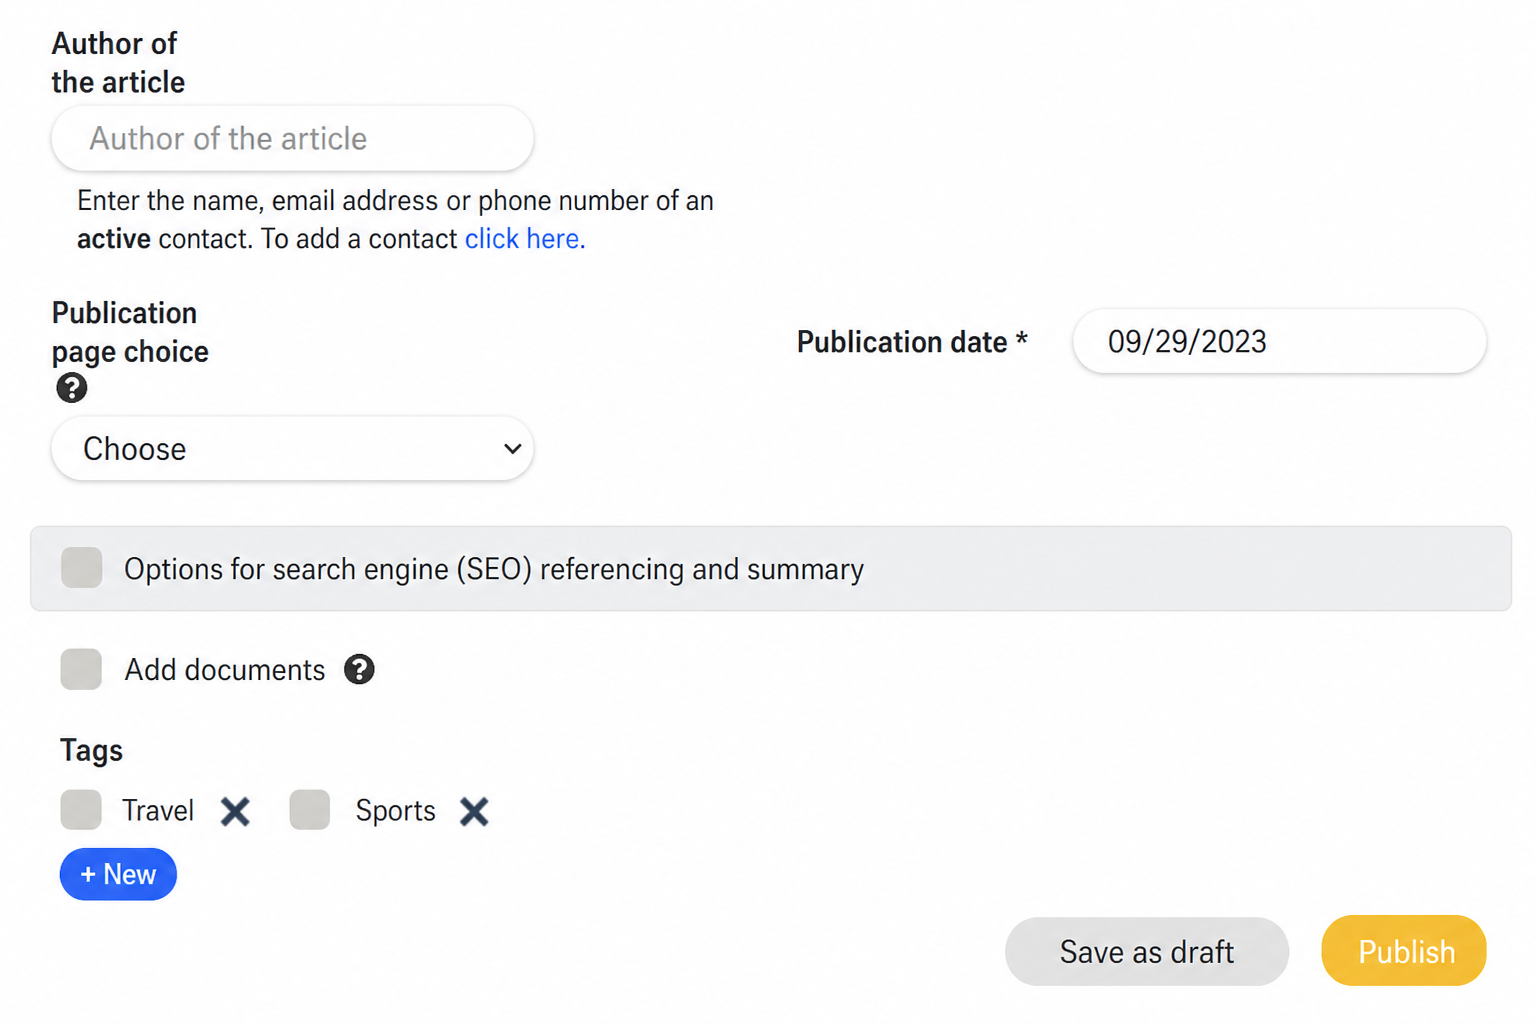The height and width of the screenshot is (1024, 1536).
Task: Remove the Sports tag with its X
Action: (474, 811)
